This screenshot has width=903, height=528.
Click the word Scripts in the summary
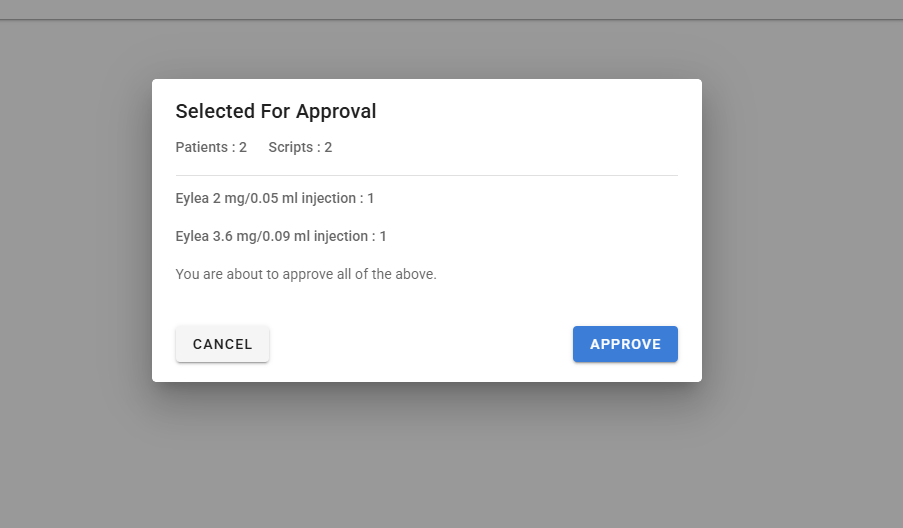[x=291, y=148]
